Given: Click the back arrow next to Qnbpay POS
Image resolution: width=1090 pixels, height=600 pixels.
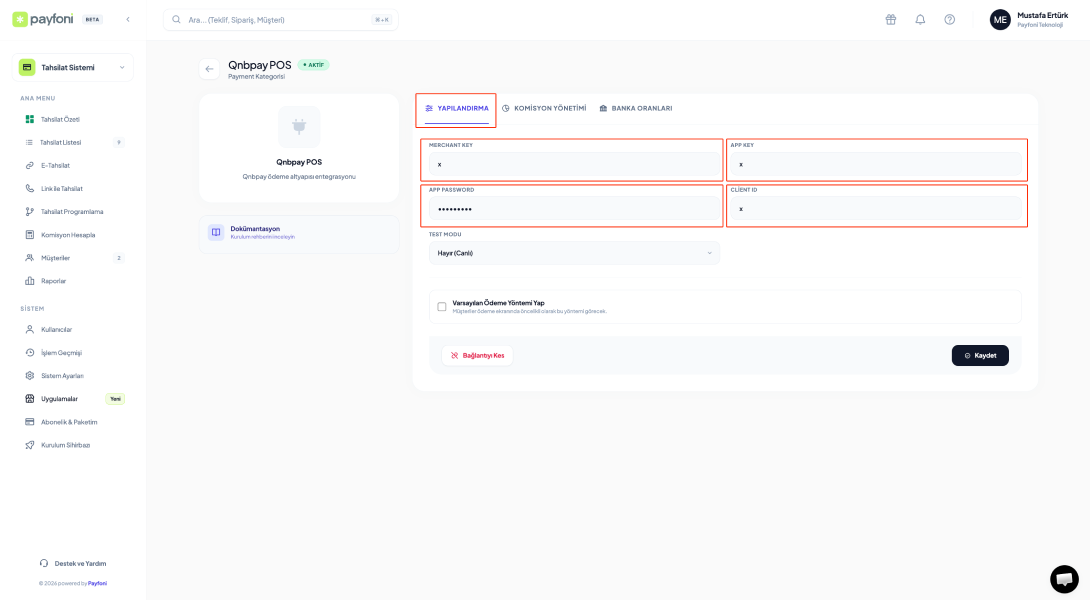Looking at the screenshot, I should 209,69.
